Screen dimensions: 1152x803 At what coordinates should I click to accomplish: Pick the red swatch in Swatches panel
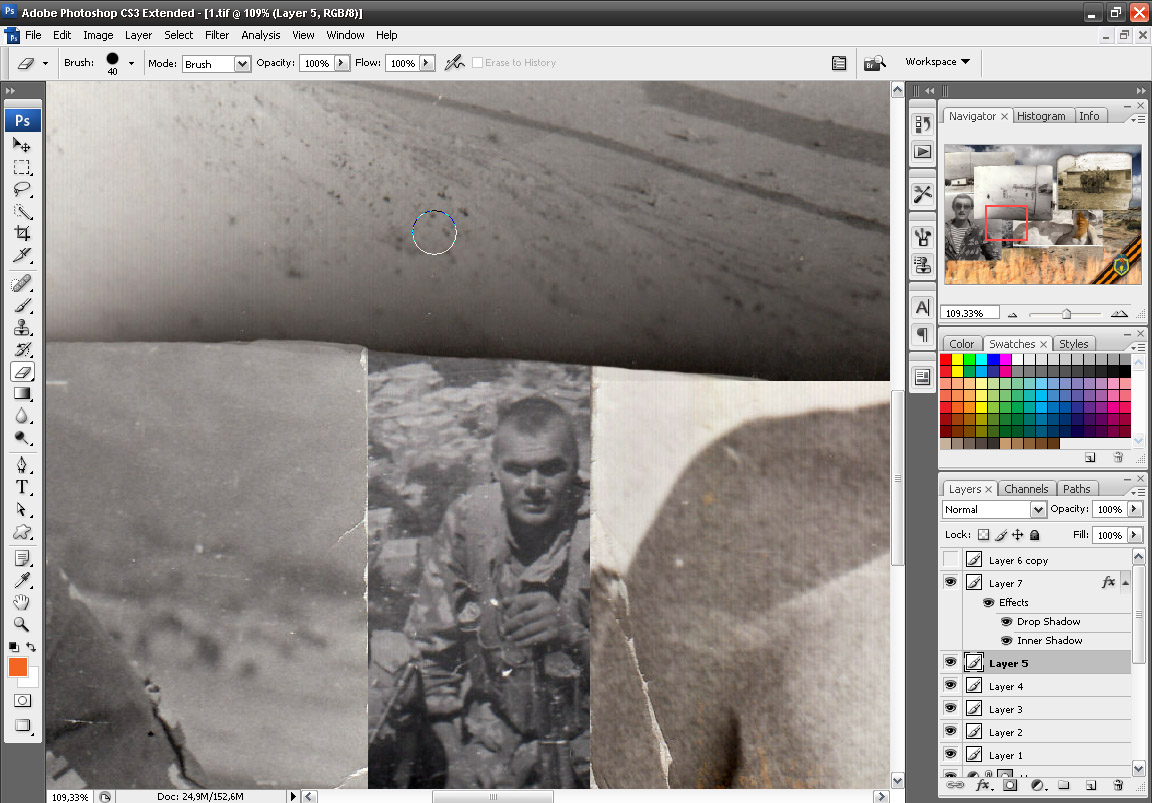tap(946, 360)
